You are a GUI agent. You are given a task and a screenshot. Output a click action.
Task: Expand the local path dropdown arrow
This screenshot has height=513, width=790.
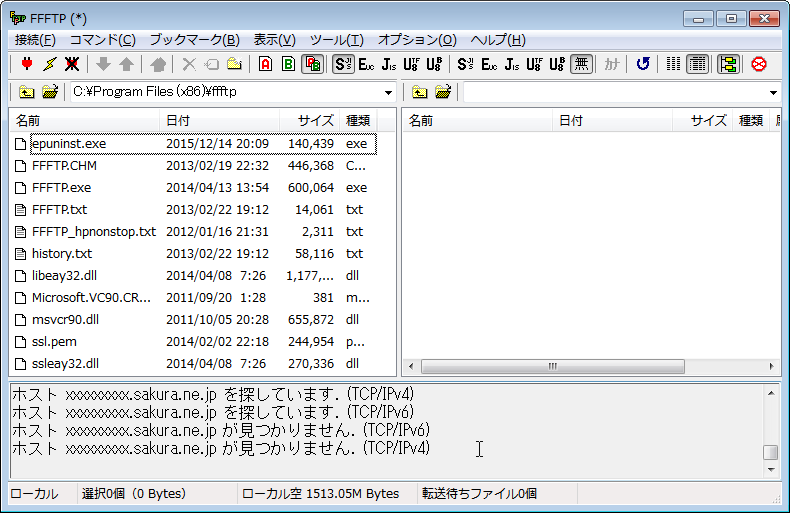tap(388, 92)
